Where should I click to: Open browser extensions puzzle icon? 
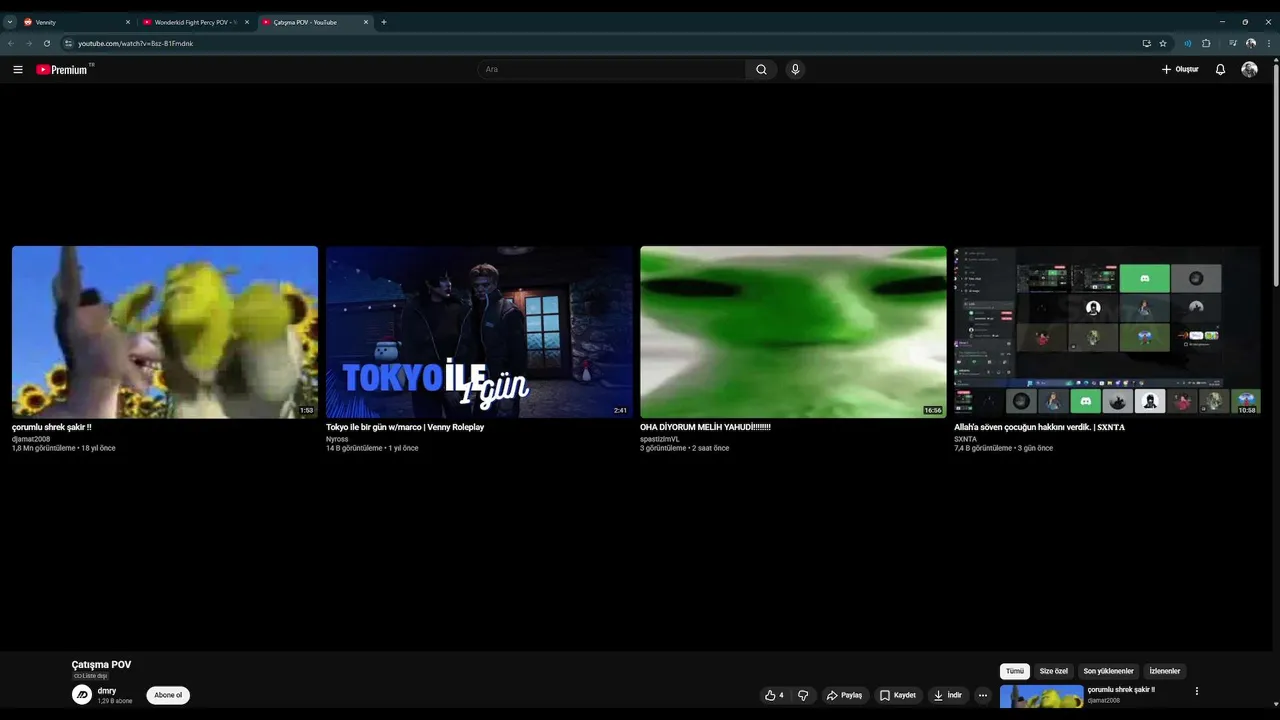[1206, 44]
